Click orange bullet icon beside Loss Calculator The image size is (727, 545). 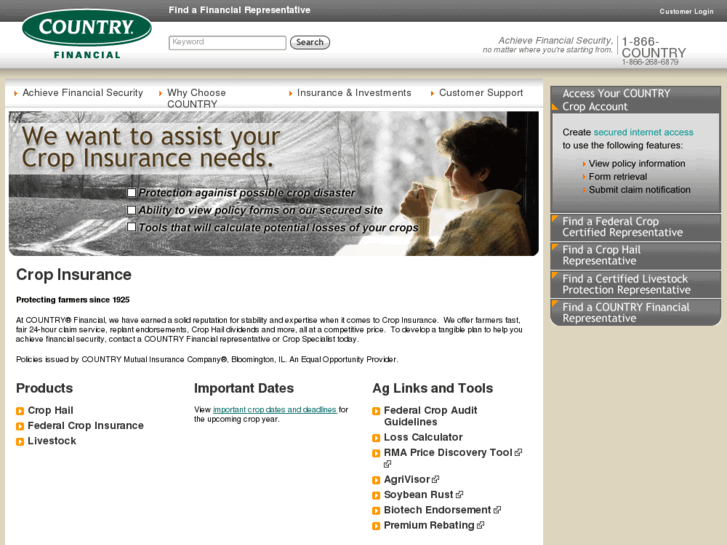point(376,438)
